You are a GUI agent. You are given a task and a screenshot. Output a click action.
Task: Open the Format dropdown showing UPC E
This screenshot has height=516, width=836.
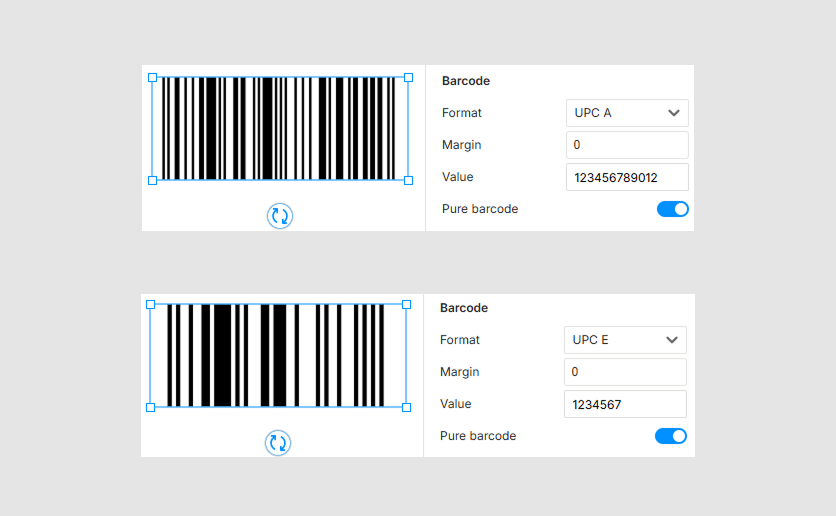pyautogui.click(x=625, y=340)
